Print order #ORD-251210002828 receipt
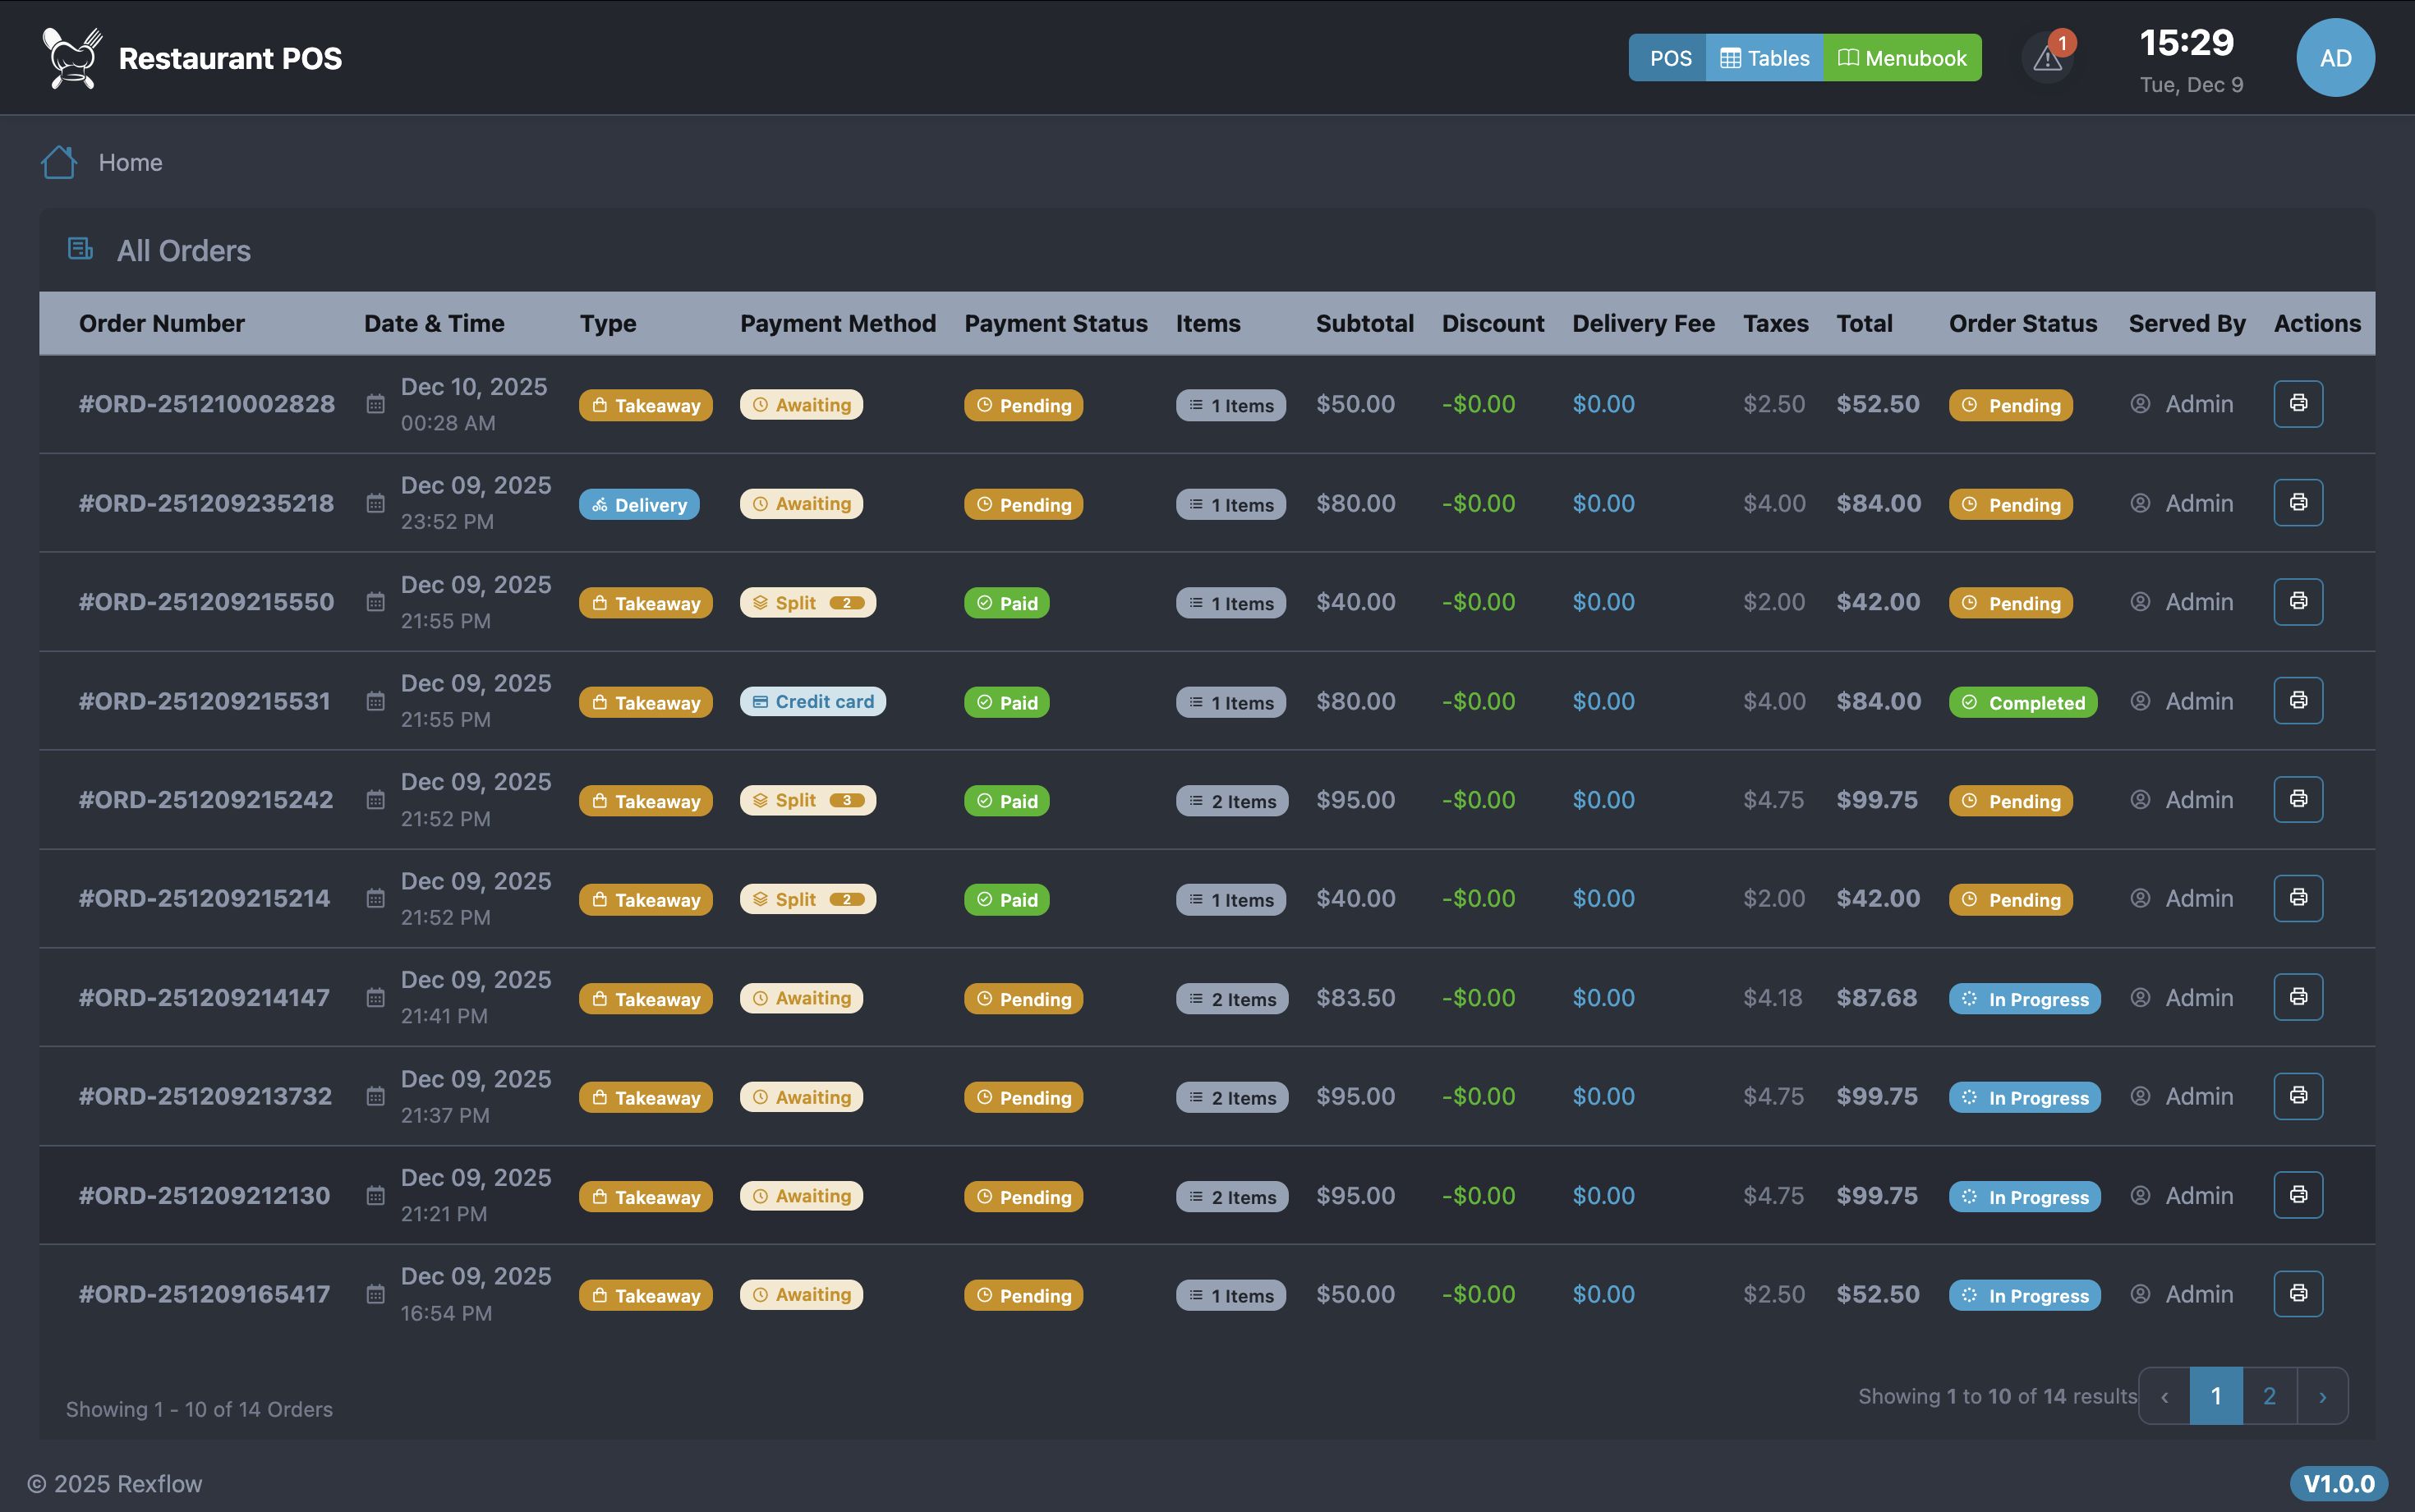The image size is (2415, 1512). 2297,404
